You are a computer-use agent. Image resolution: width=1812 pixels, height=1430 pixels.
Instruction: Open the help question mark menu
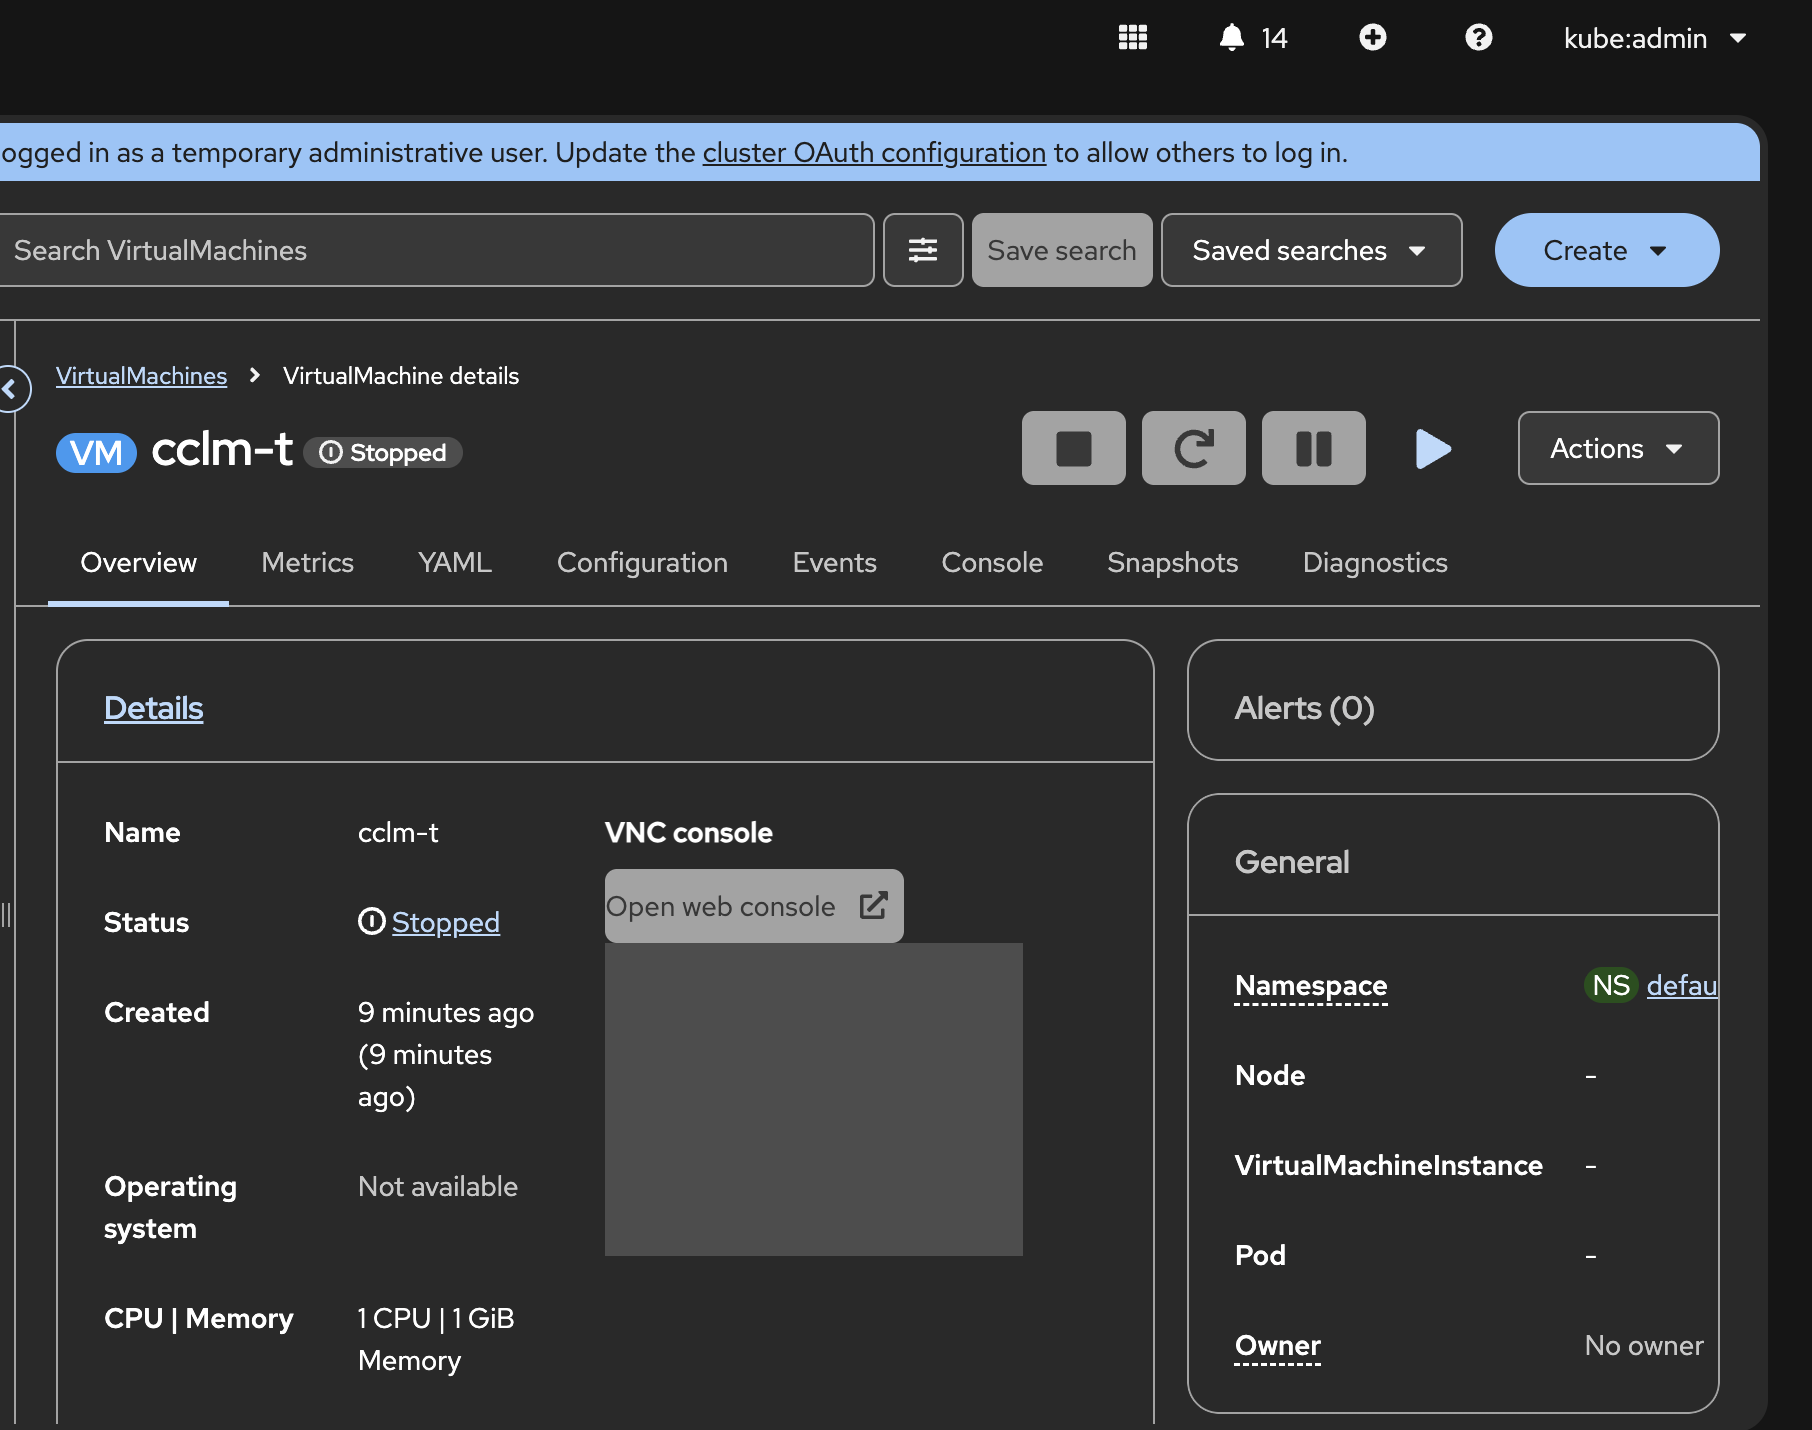[x=1478, y=38]
